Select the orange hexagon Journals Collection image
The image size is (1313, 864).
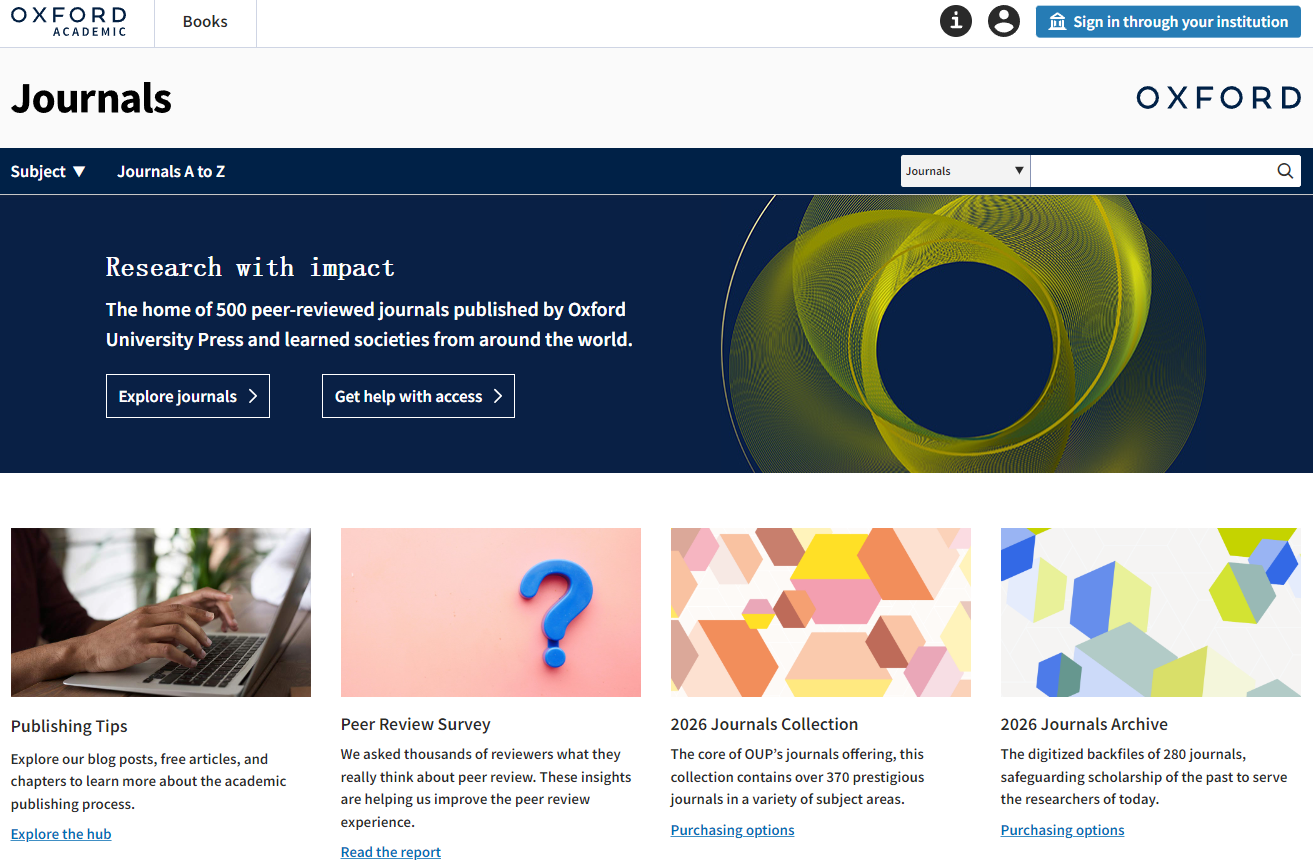tap(821, 612)
